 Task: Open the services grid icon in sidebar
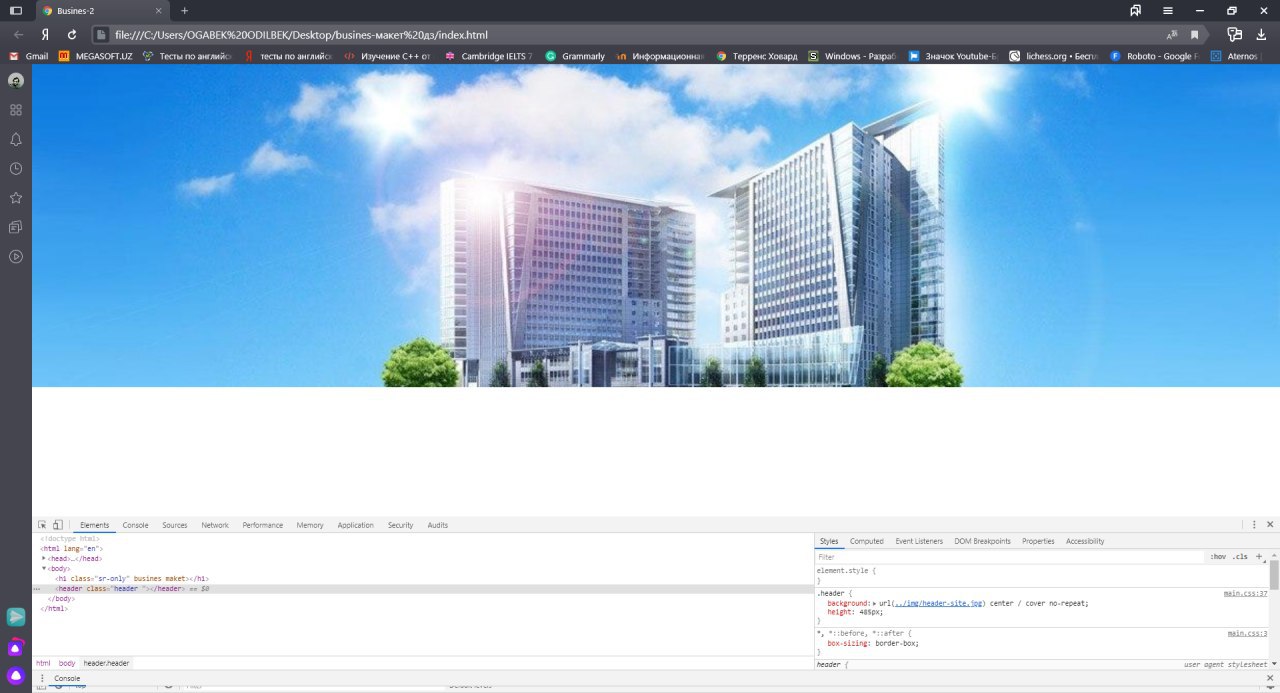(16, 110)
